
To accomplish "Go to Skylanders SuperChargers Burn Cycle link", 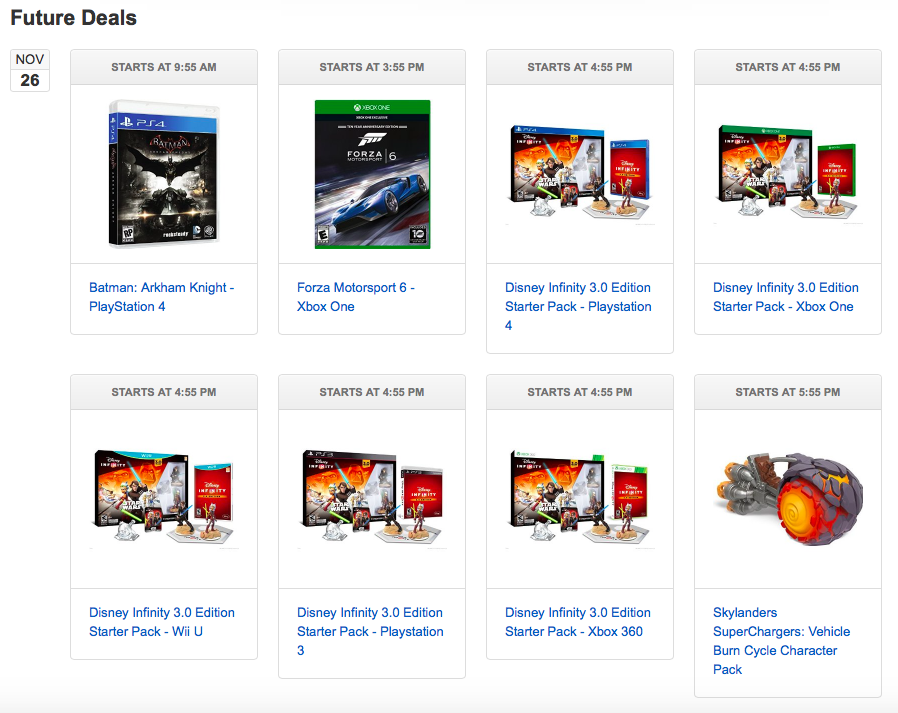I will (781, 641).
